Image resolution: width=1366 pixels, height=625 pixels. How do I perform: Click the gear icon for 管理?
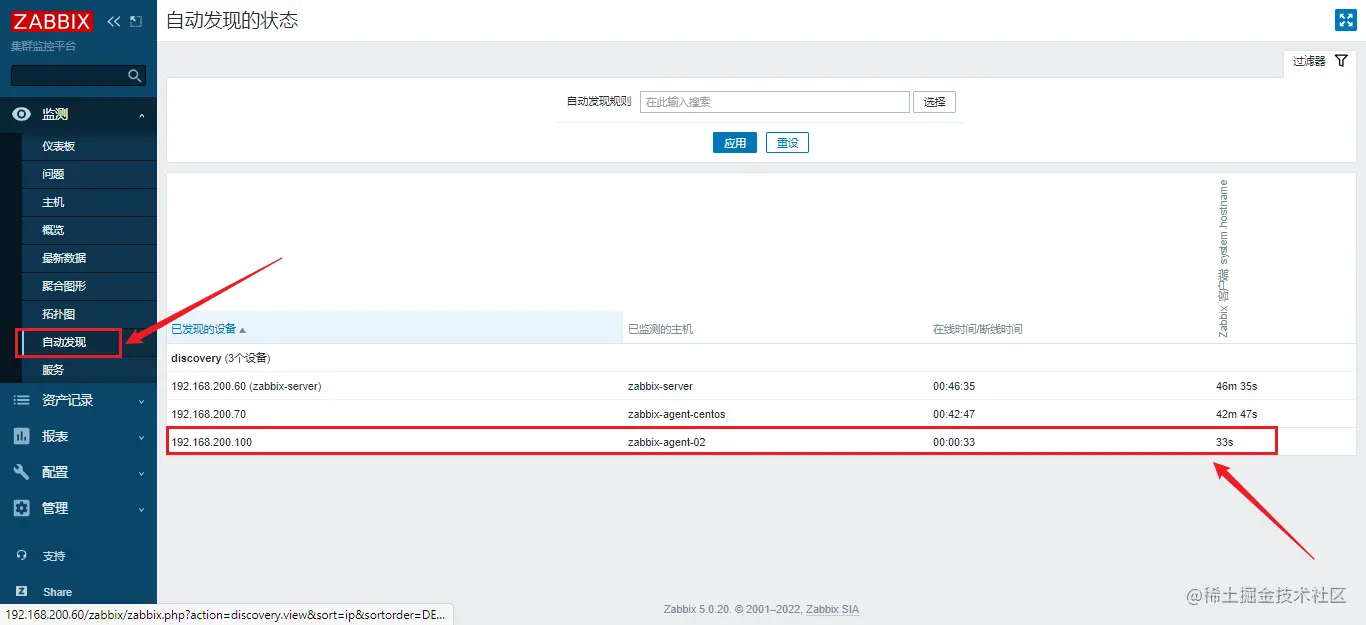tap(21, 508)
